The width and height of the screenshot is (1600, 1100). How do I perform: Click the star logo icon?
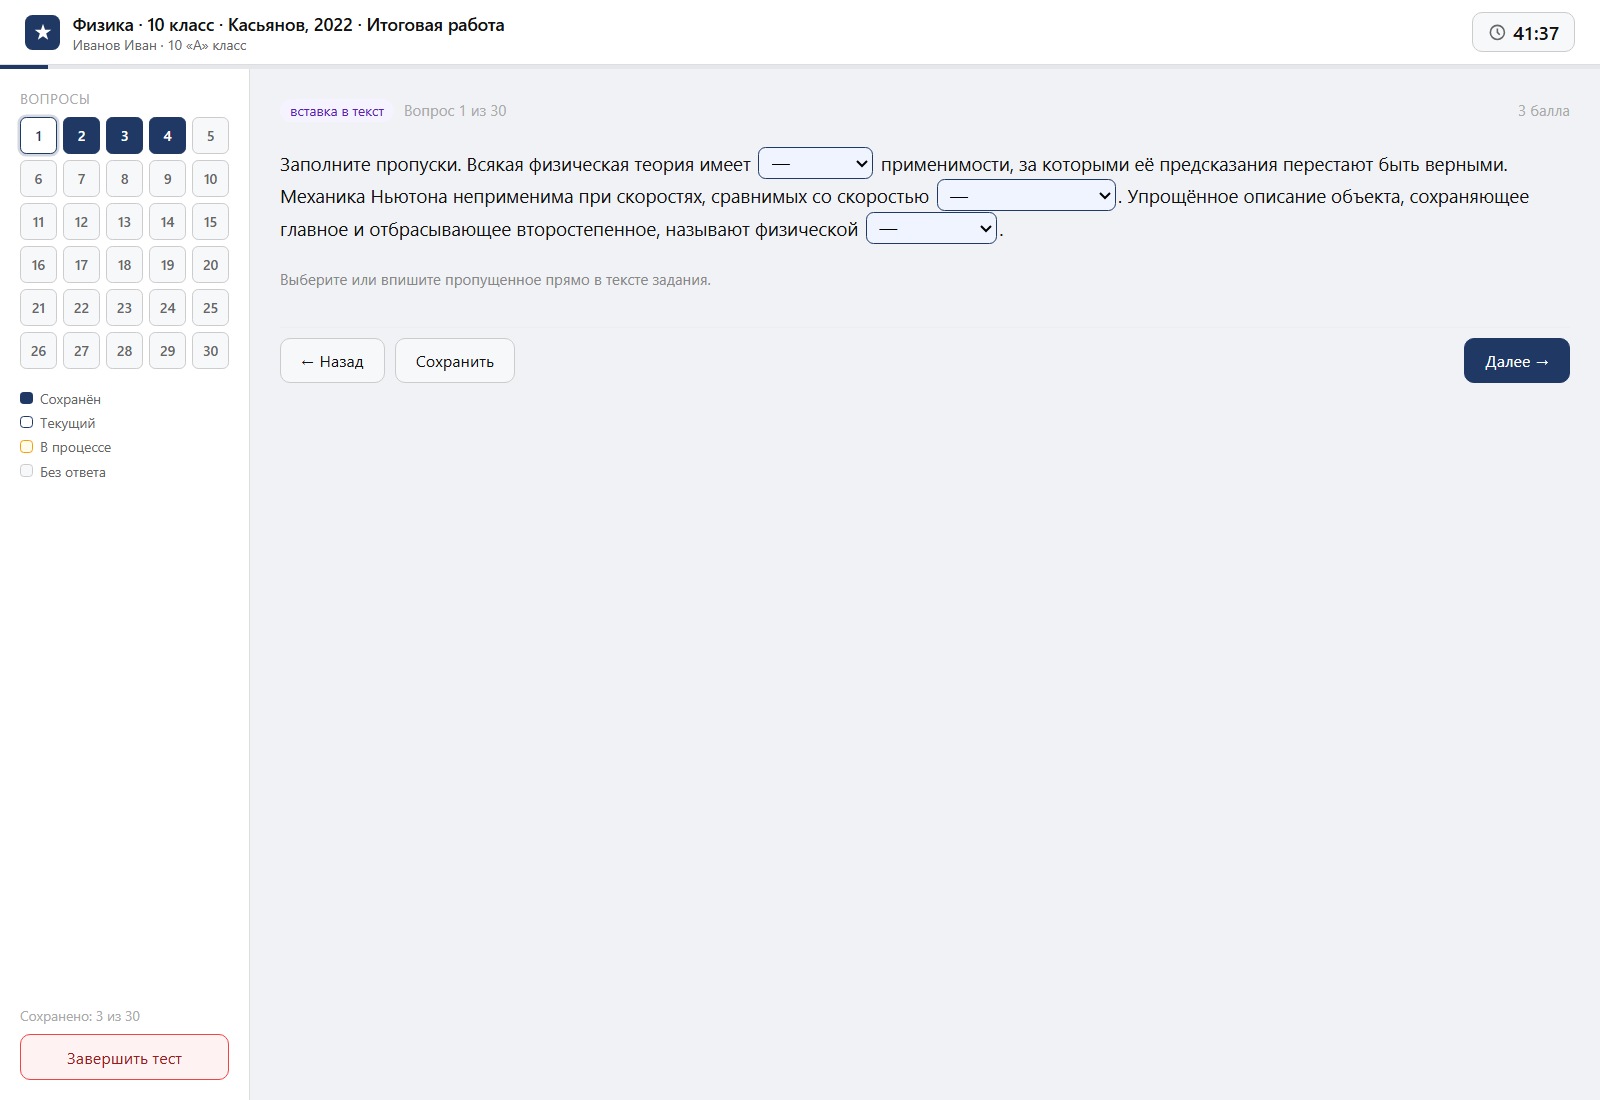(x=42, y=33)
